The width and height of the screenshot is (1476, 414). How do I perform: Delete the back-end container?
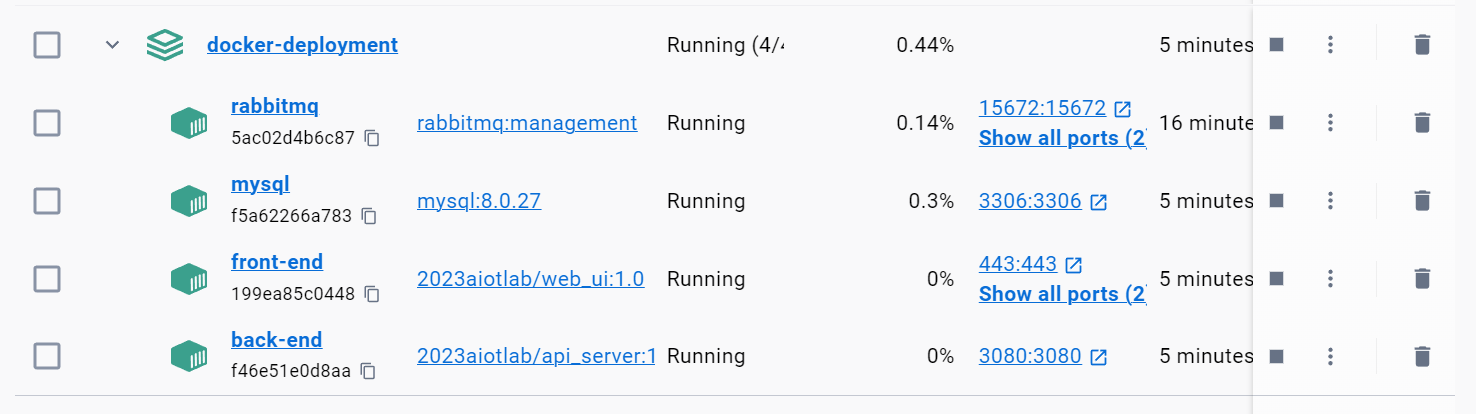1422,356
